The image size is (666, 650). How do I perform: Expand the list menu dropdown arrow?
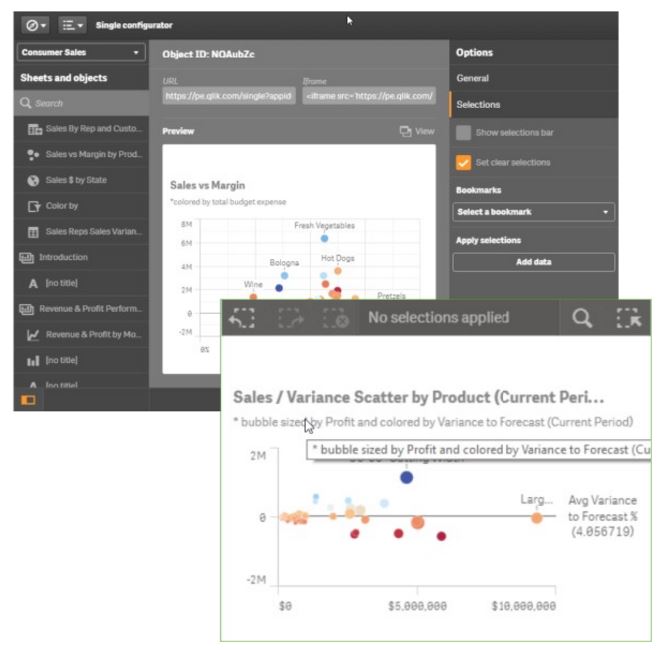click(x=80, y=26)
